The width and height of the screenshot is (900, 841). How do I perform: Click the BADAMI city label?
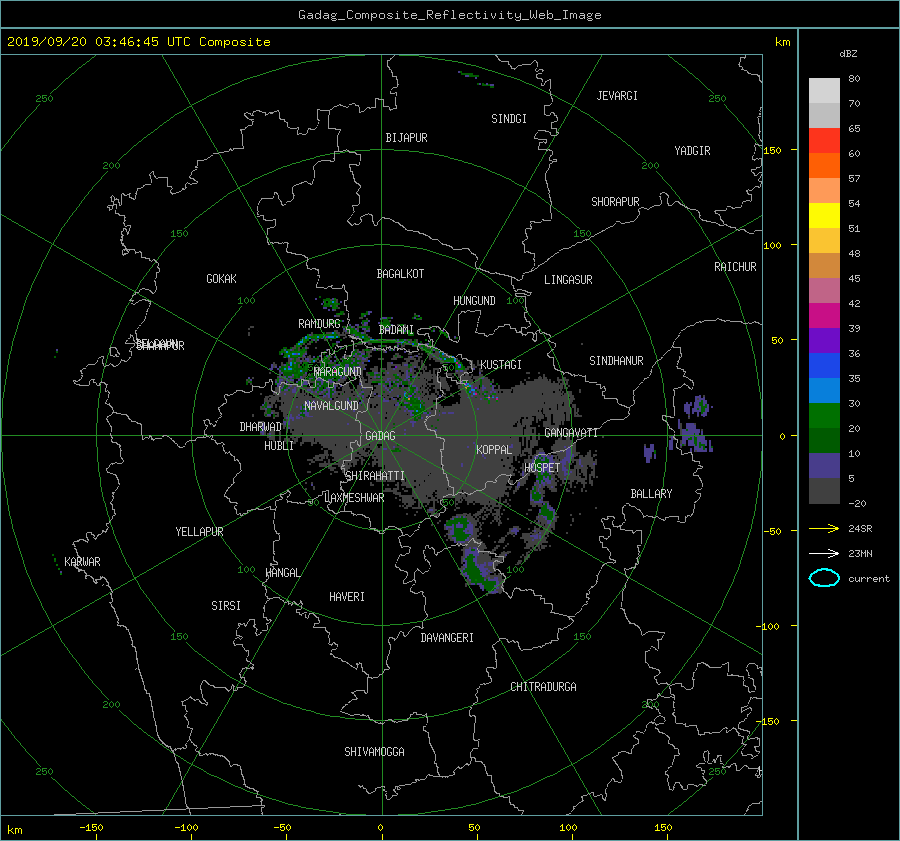pos(396,330)
